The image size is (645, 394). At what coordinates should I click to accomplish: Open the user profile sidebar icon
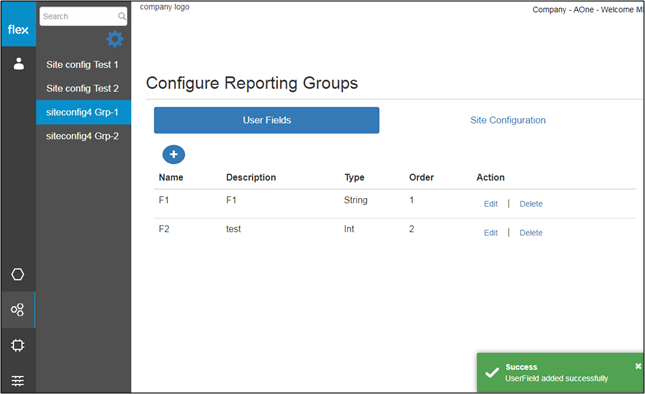coord(19,64)
